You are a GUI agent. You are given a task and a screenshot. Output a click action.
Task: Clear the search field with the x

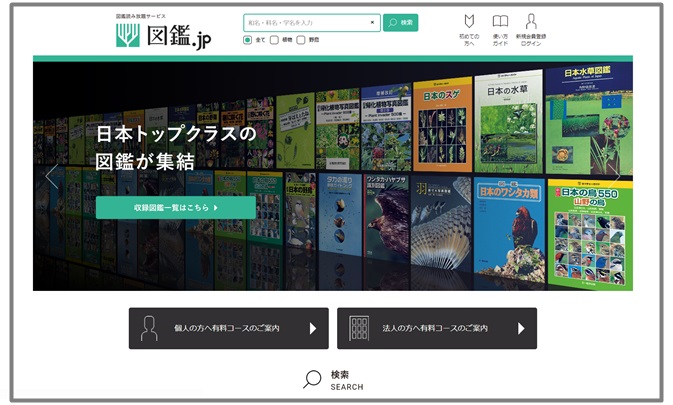pos(372,23)
